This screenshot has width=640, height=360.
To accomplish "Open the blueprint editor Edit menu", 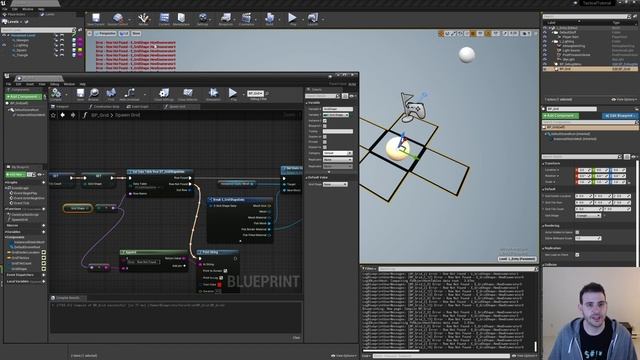I will [18, 84].
